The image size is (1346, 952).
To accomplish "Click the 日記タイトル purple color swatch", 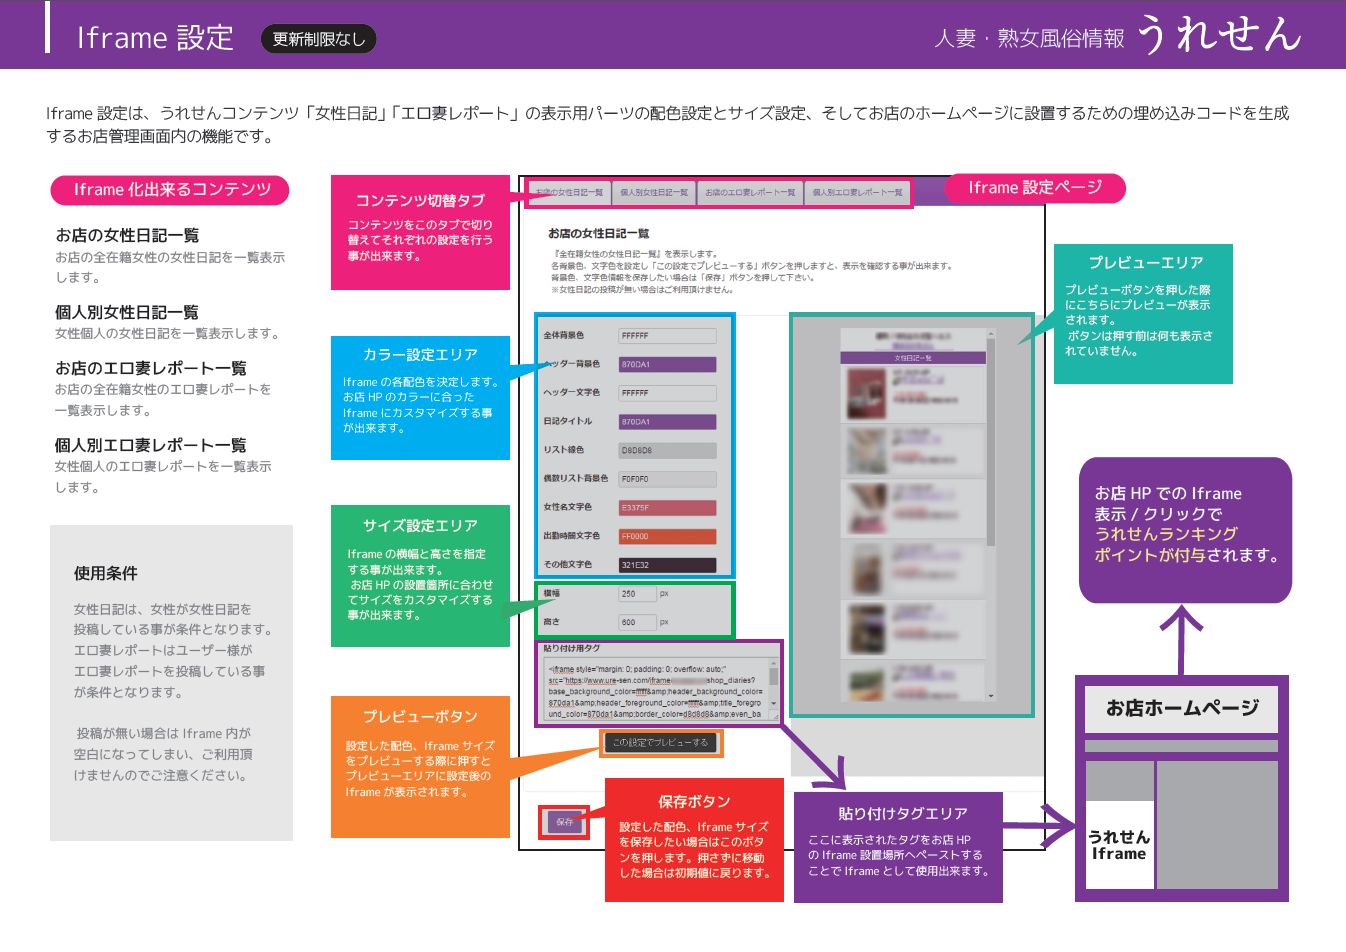I will coord(666,422).
